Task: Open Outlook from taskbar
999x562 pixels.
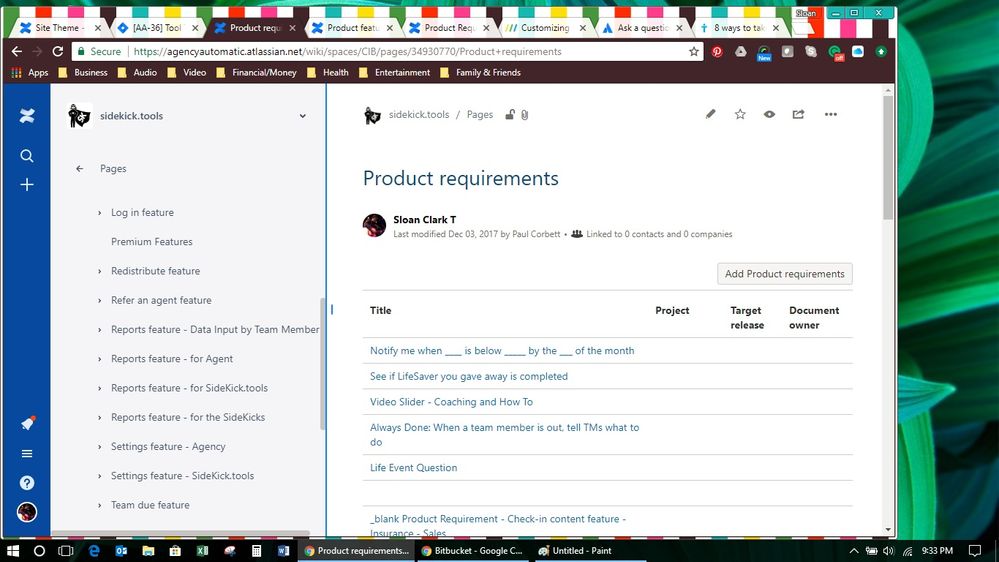Action: pos(121,551)
